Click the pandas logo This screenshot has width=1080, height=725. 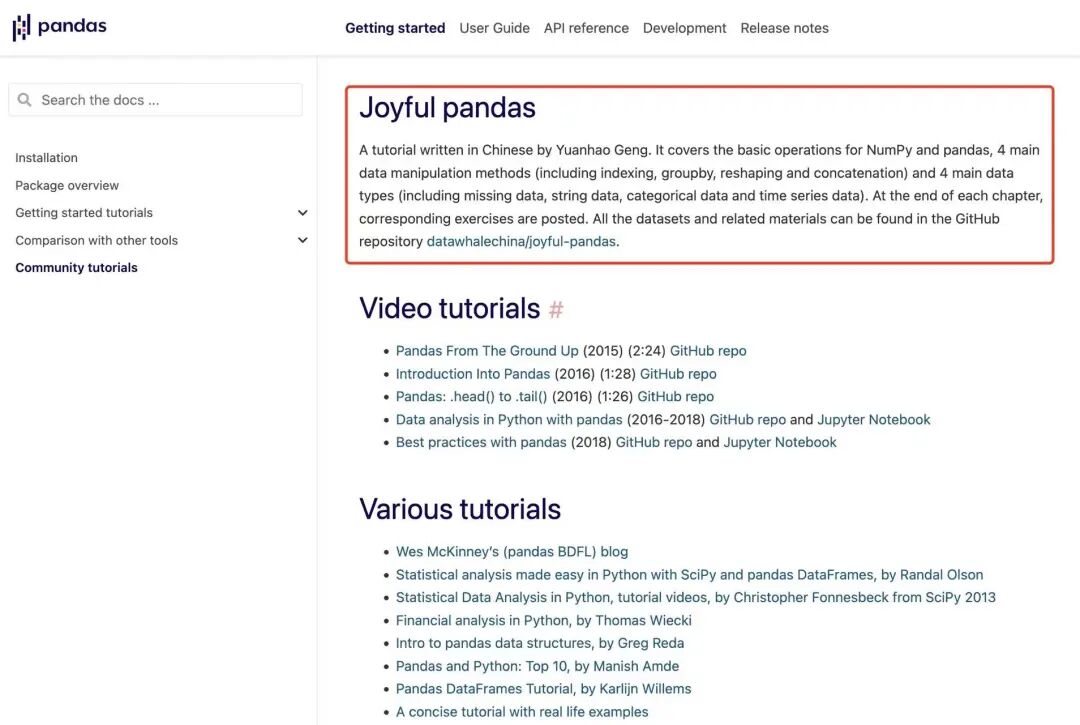tap(59, 27)
